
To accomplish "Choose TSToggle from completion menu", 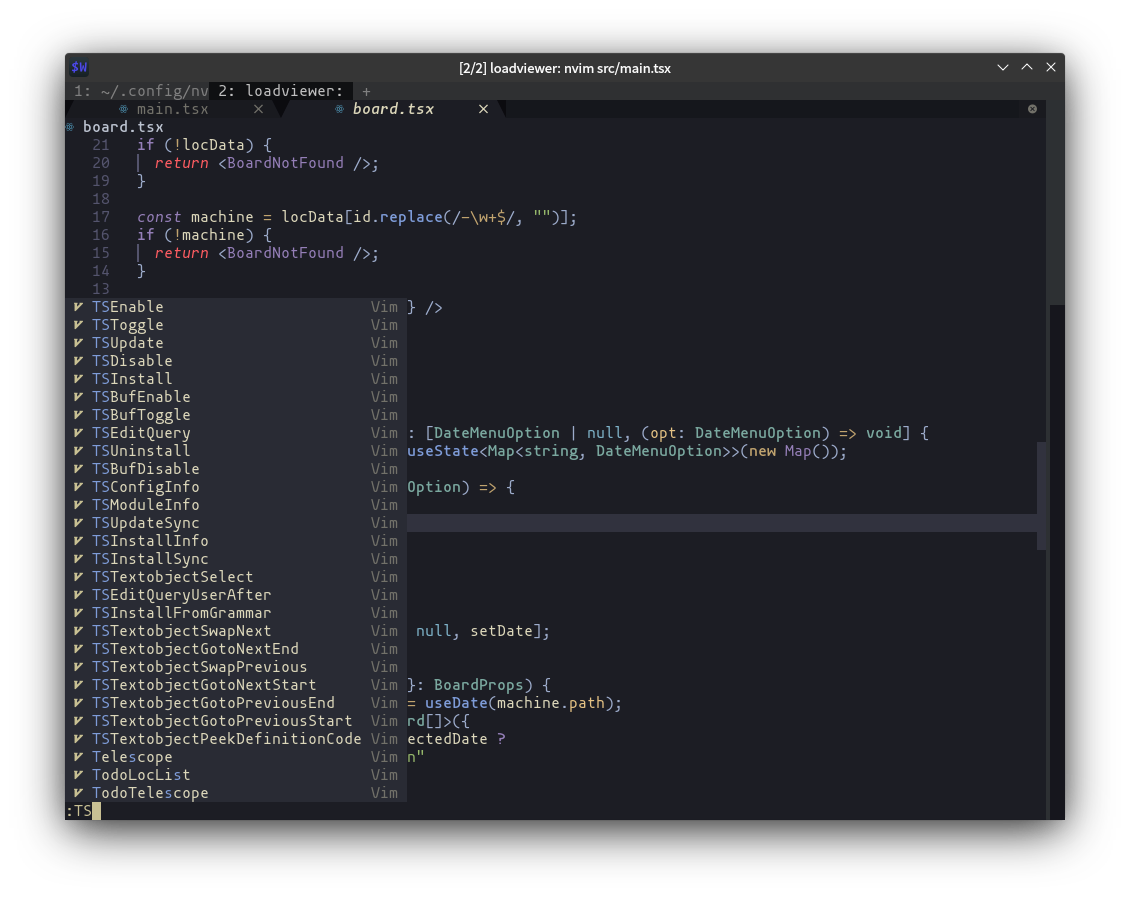I will click(x=236, y=325).
